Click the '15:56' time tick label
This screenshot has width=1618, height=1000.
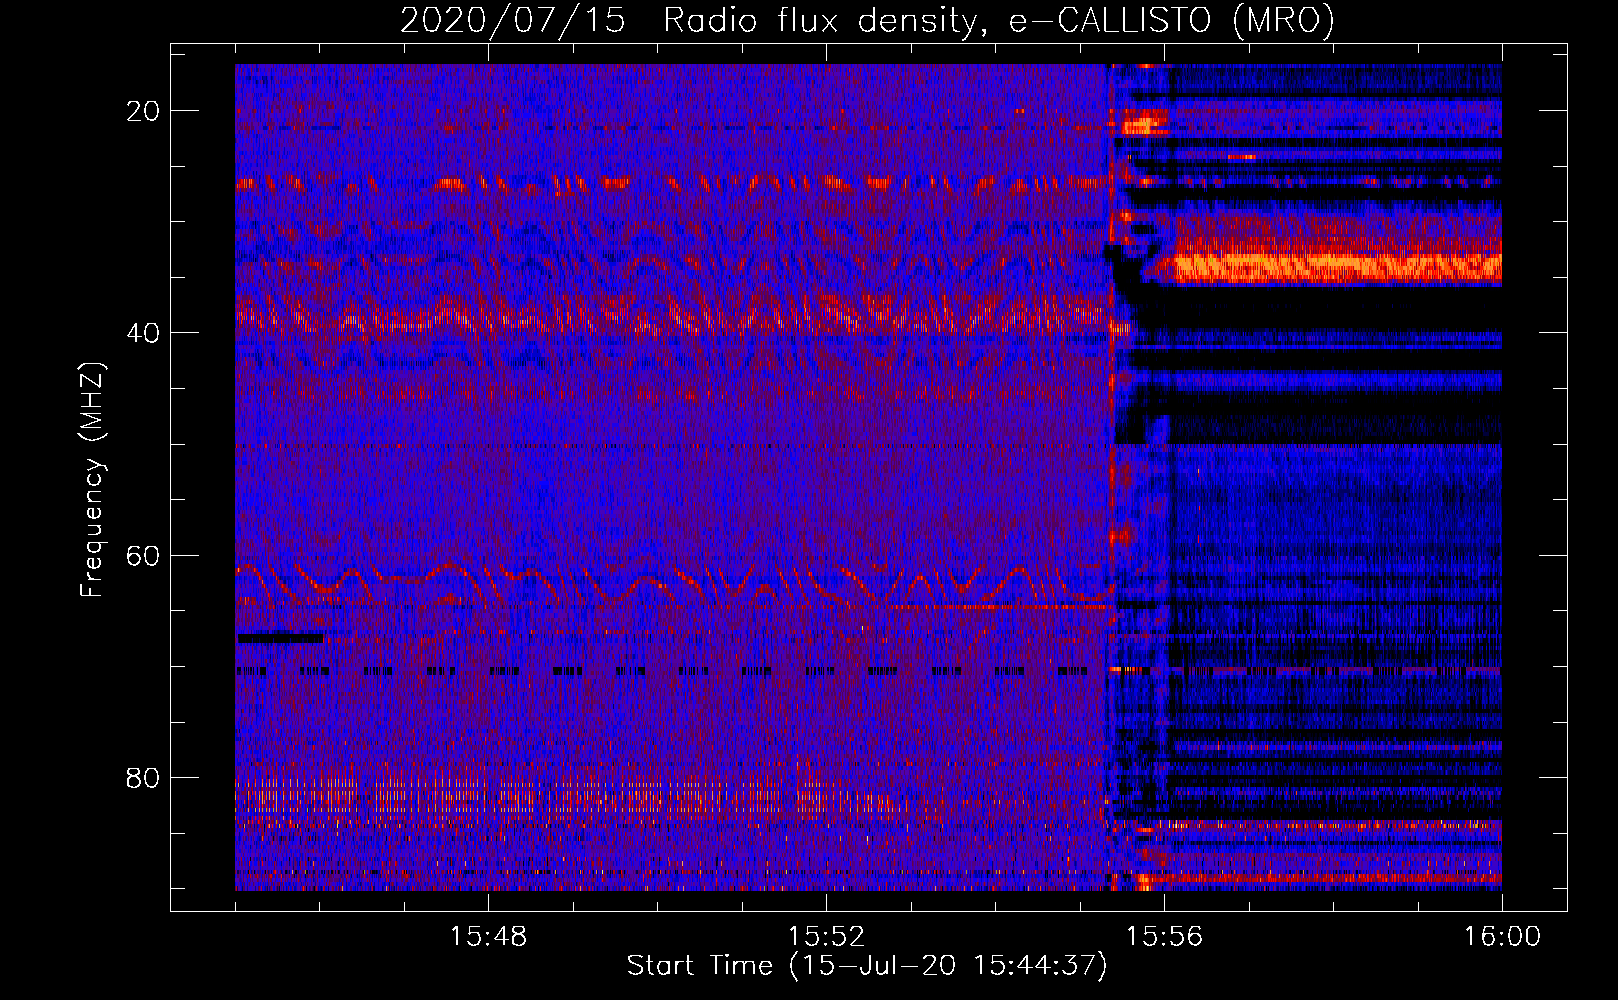(1164, 937)
